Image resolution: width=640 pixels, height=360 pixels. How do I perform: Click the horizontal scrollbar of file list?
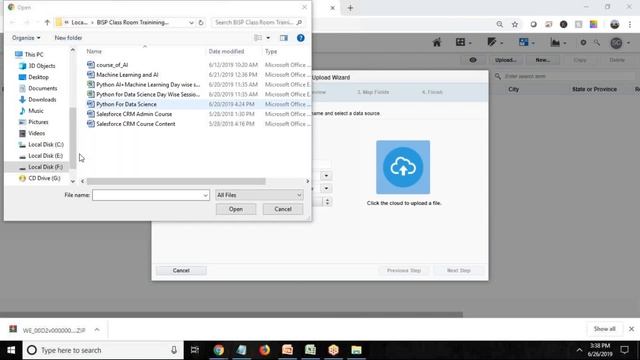(176, 181)
